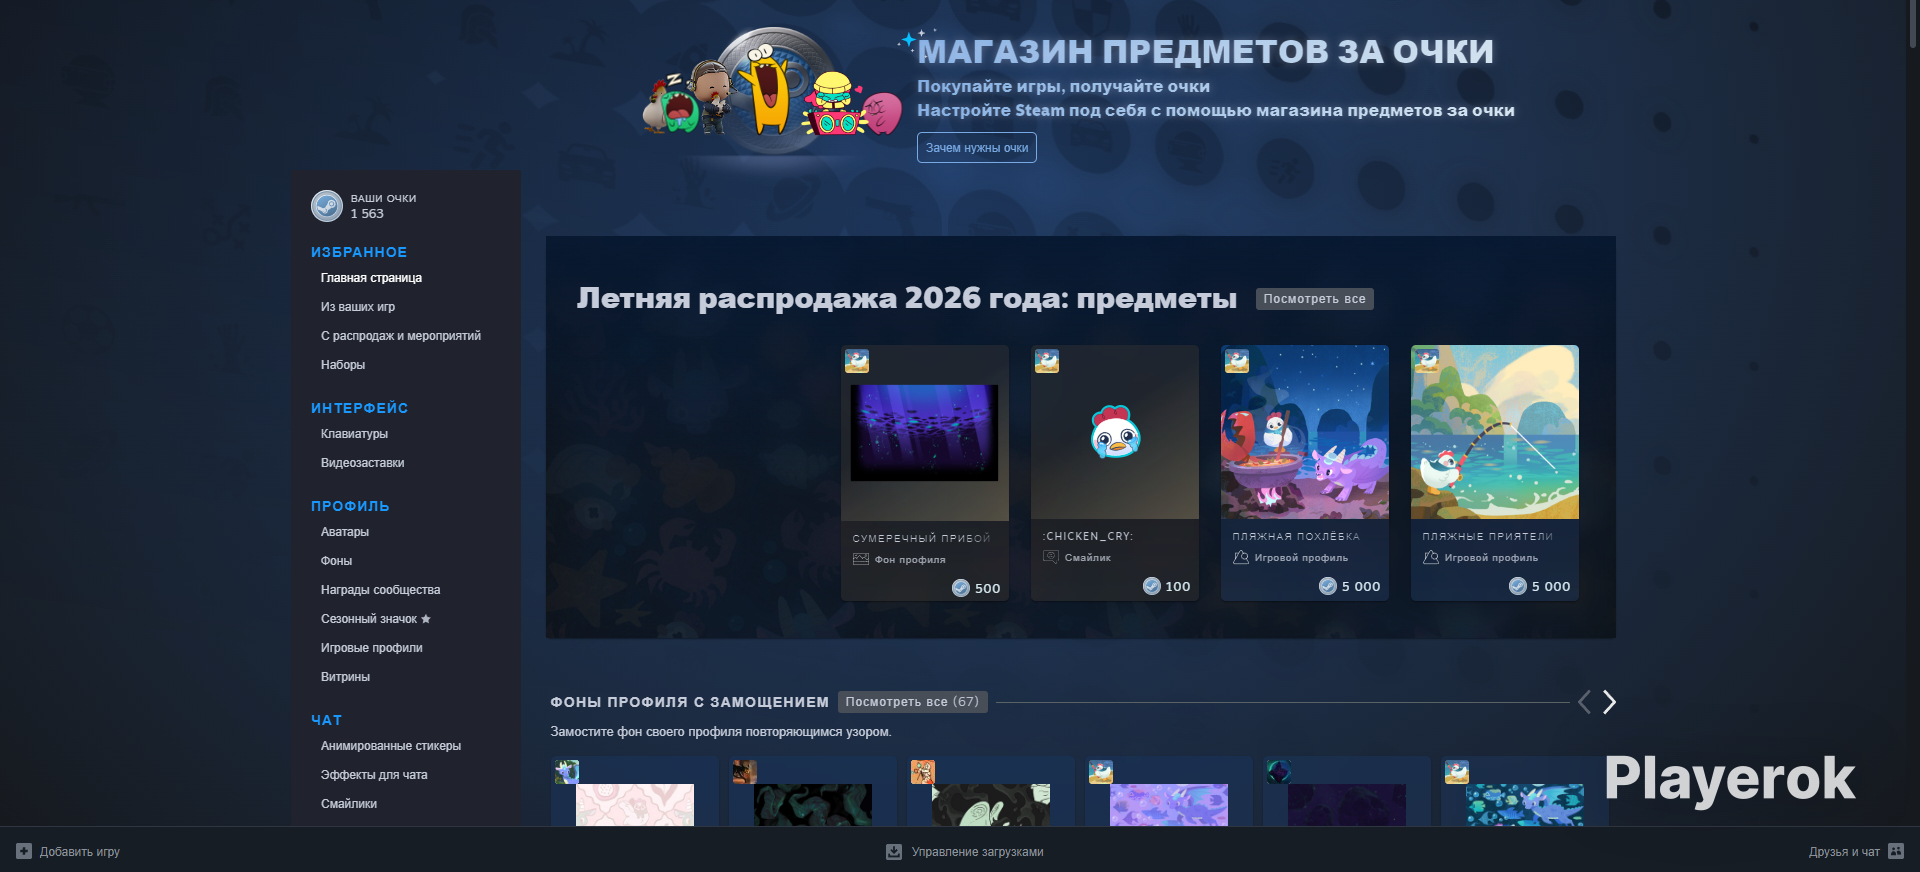Image resolution: width=1920 pixels, height=872 pixels.
Task: Click the emoticon type icon beside Смайлик
Action: point(1051,557)
